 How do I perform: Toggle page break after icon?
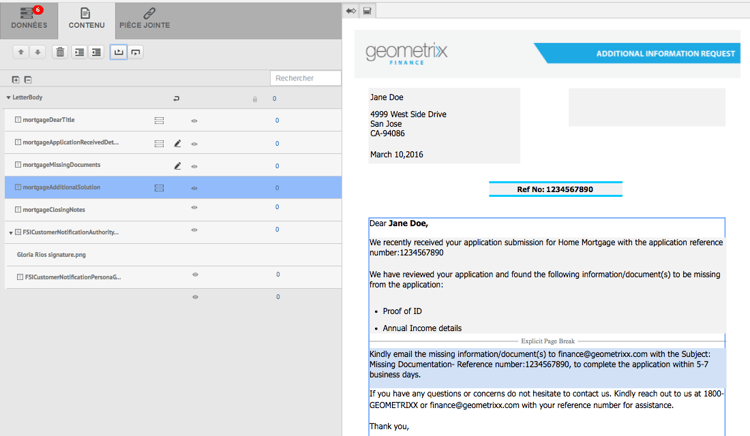136,52
